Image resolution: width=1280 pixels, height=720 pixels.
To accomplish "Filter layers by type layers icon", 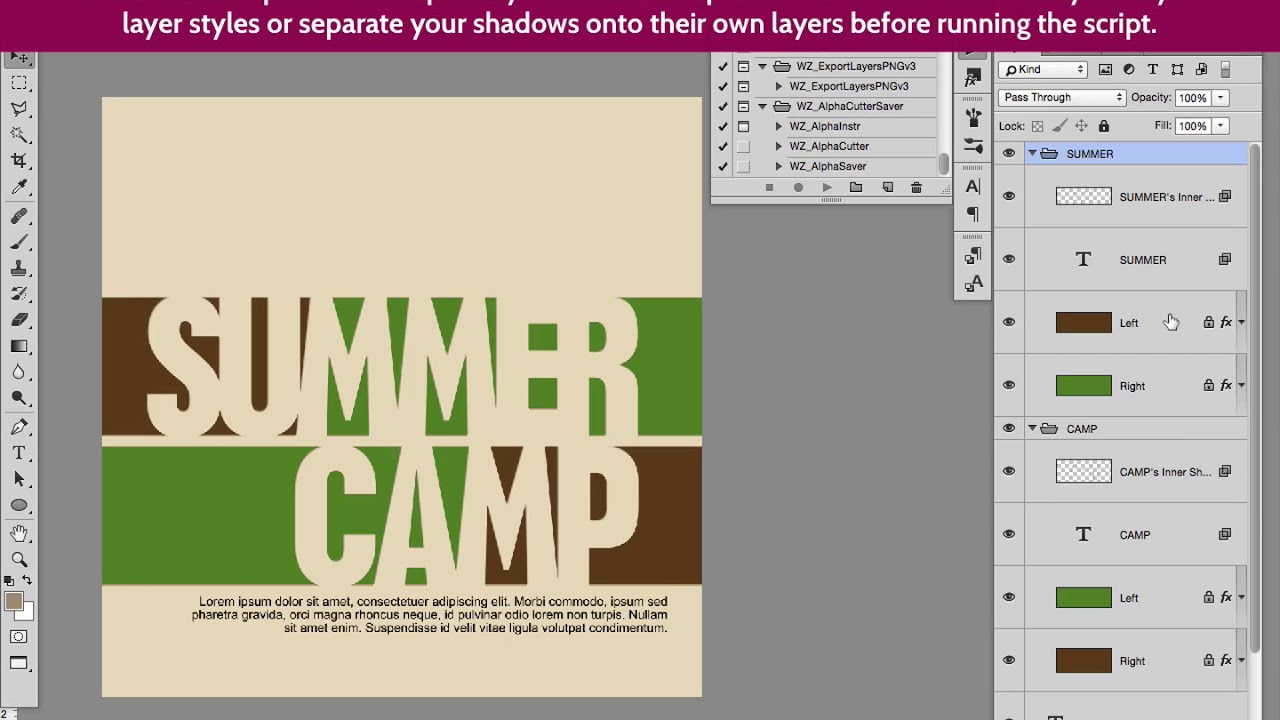I will (x=1153, y=69).
